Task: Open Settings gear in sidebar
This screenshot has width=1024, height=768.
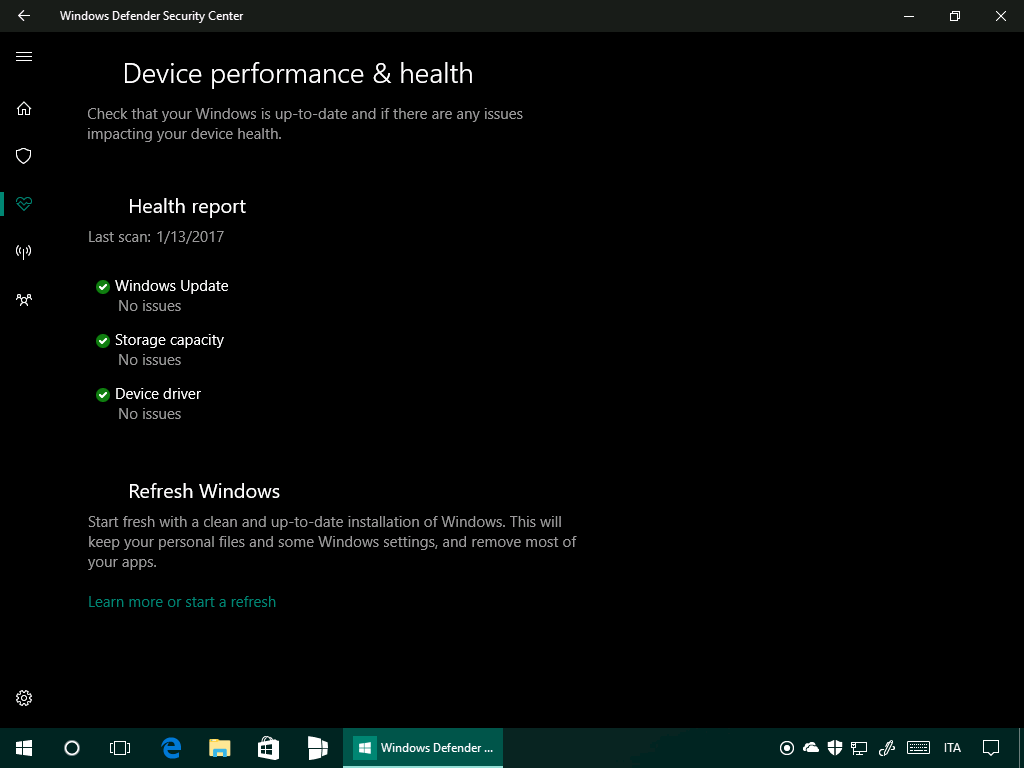Action: tap(24, 698)
